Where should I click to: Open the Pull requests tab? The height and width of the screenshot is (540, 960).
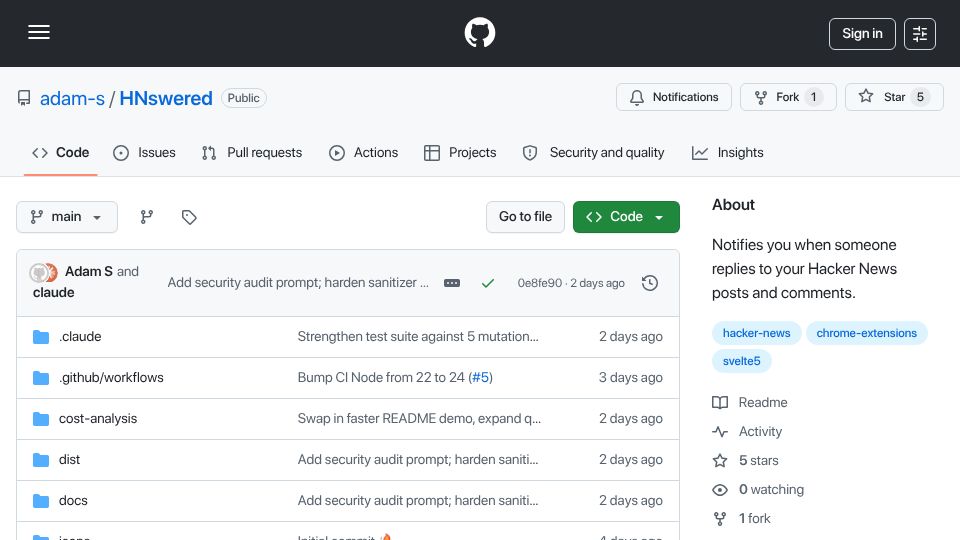[252, 152]
